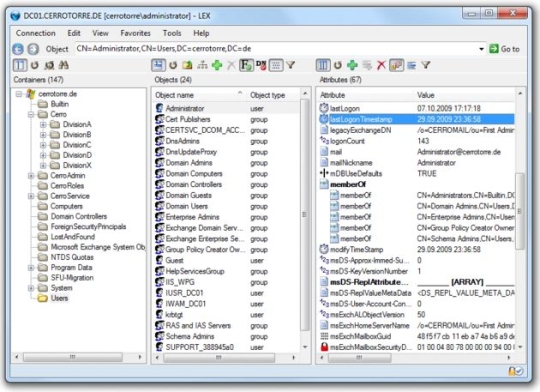The width and height of the screenshot is (540, 392).
Task: Expand the DivisionB folder
Action: tap(43, 135)
